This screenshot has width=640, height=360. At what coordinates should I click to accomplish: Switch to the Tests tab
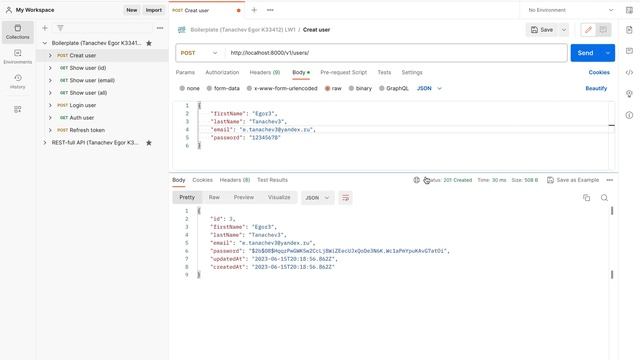point(384,72)
